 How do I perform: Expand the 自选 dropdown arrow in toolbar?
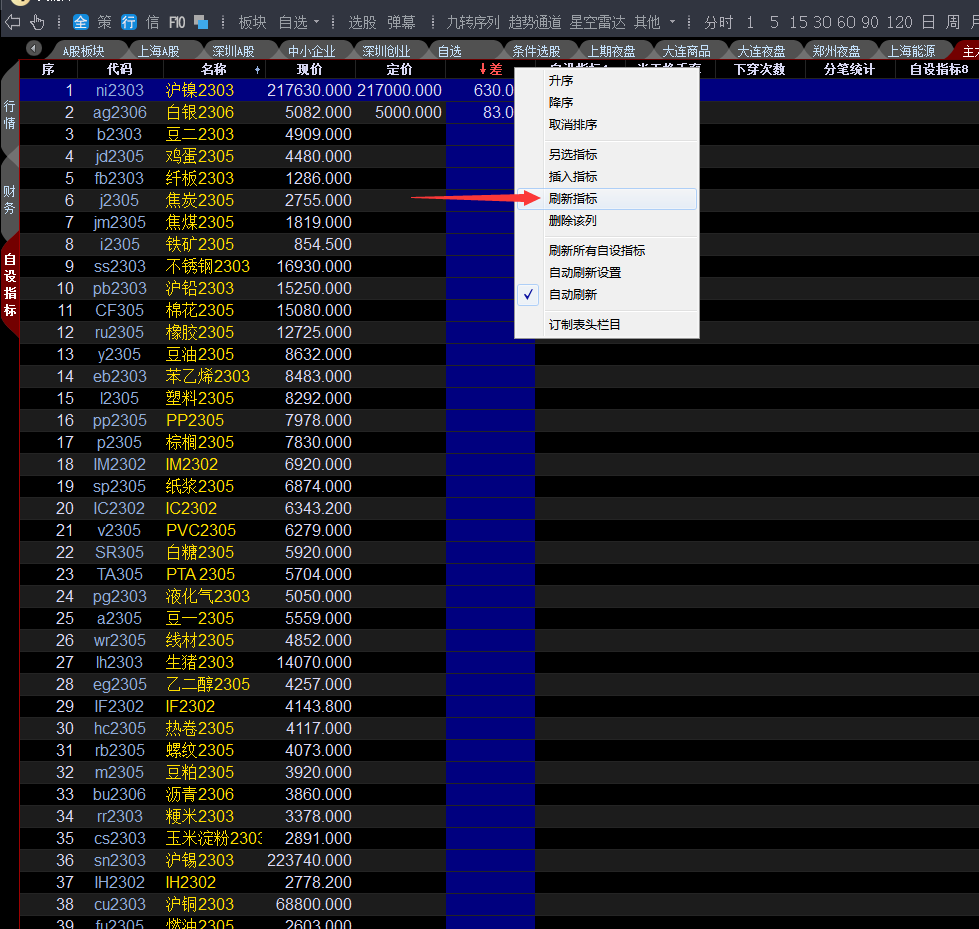click(317, 22)
